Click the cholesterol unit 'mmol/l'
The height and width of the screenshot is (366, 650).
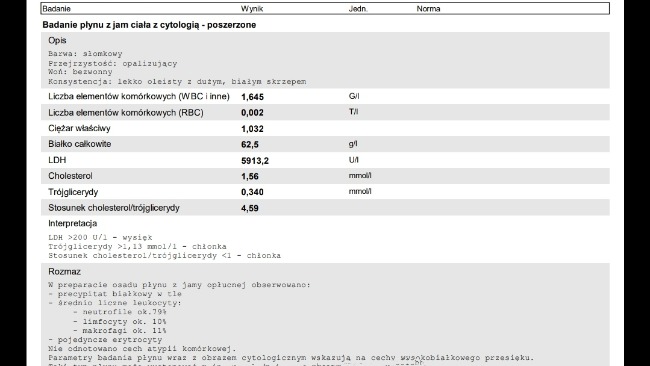[x=360, y=176]
